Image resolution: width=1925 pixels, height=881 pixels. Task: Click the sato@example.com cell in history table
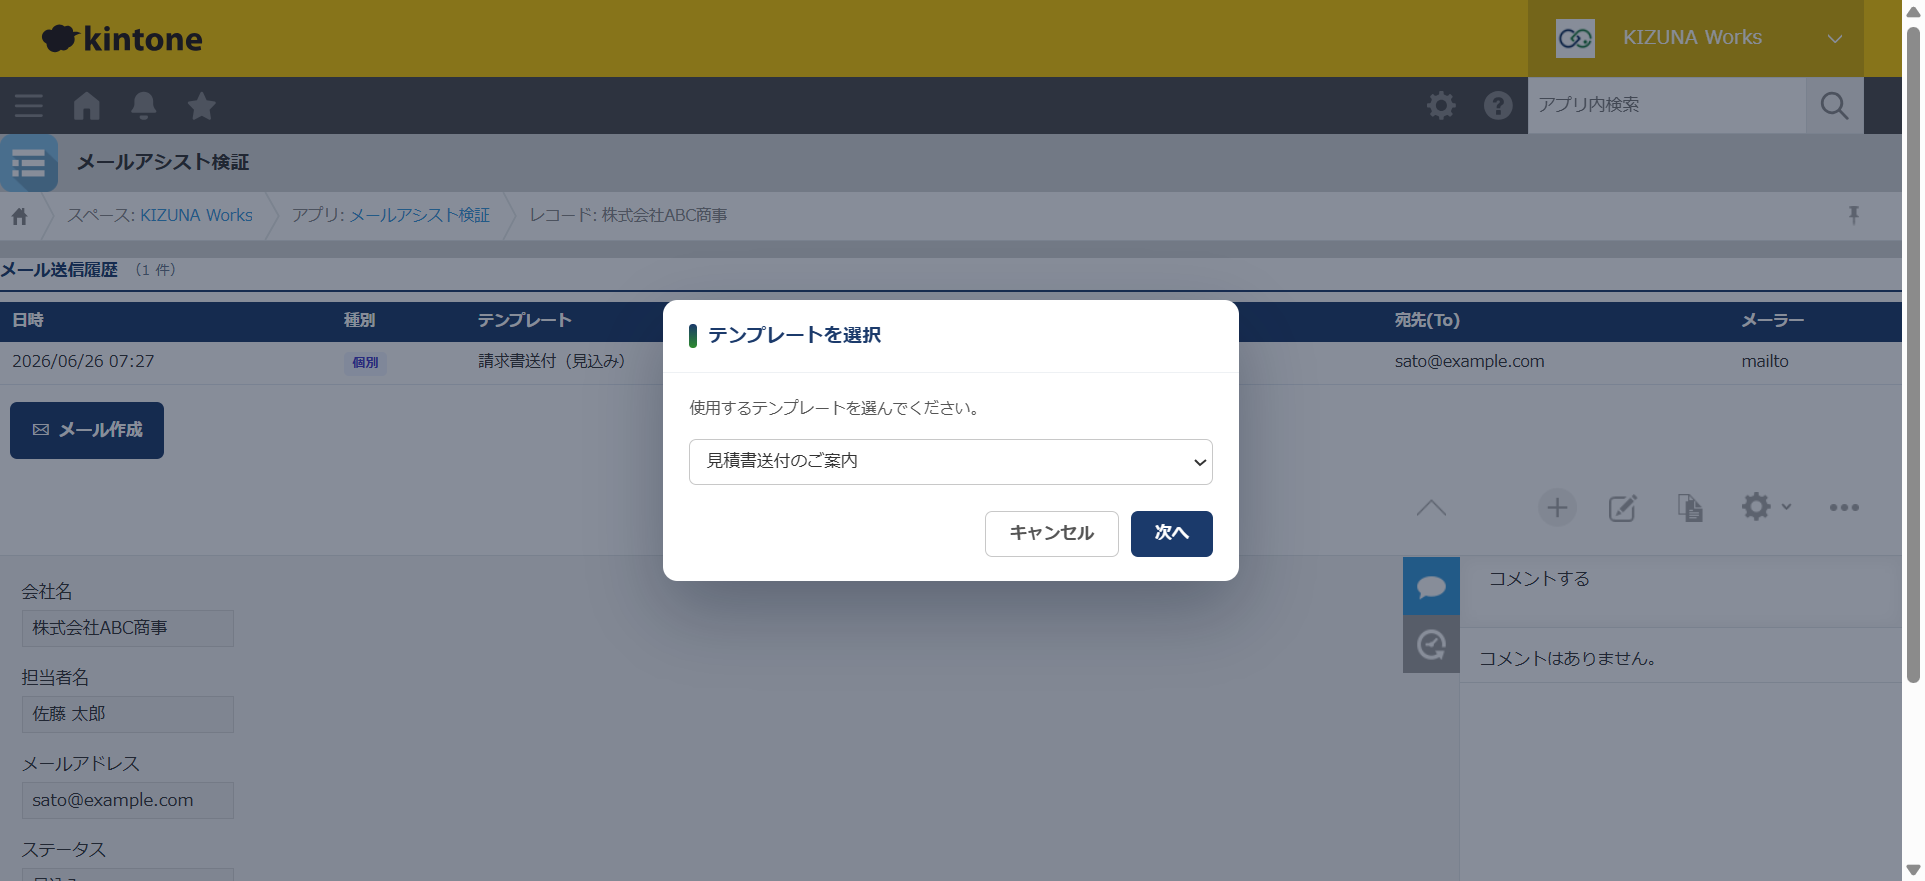point(1469,361)
